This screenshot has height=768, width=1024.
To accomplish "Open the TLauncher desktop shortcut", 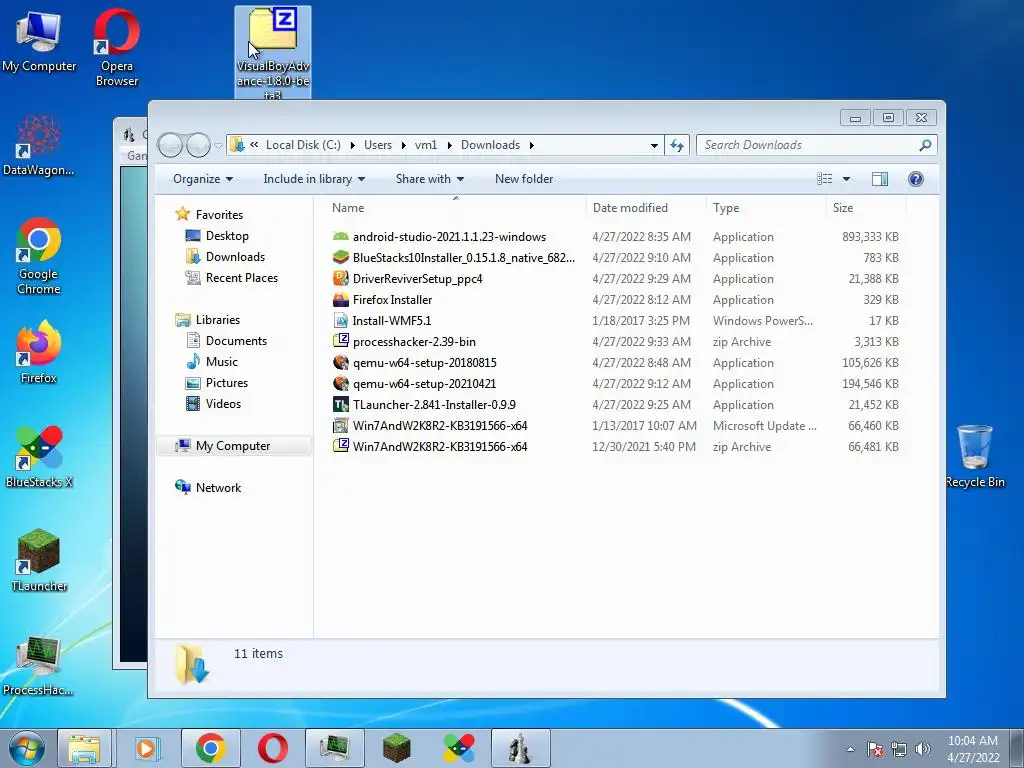I will 39,560.
